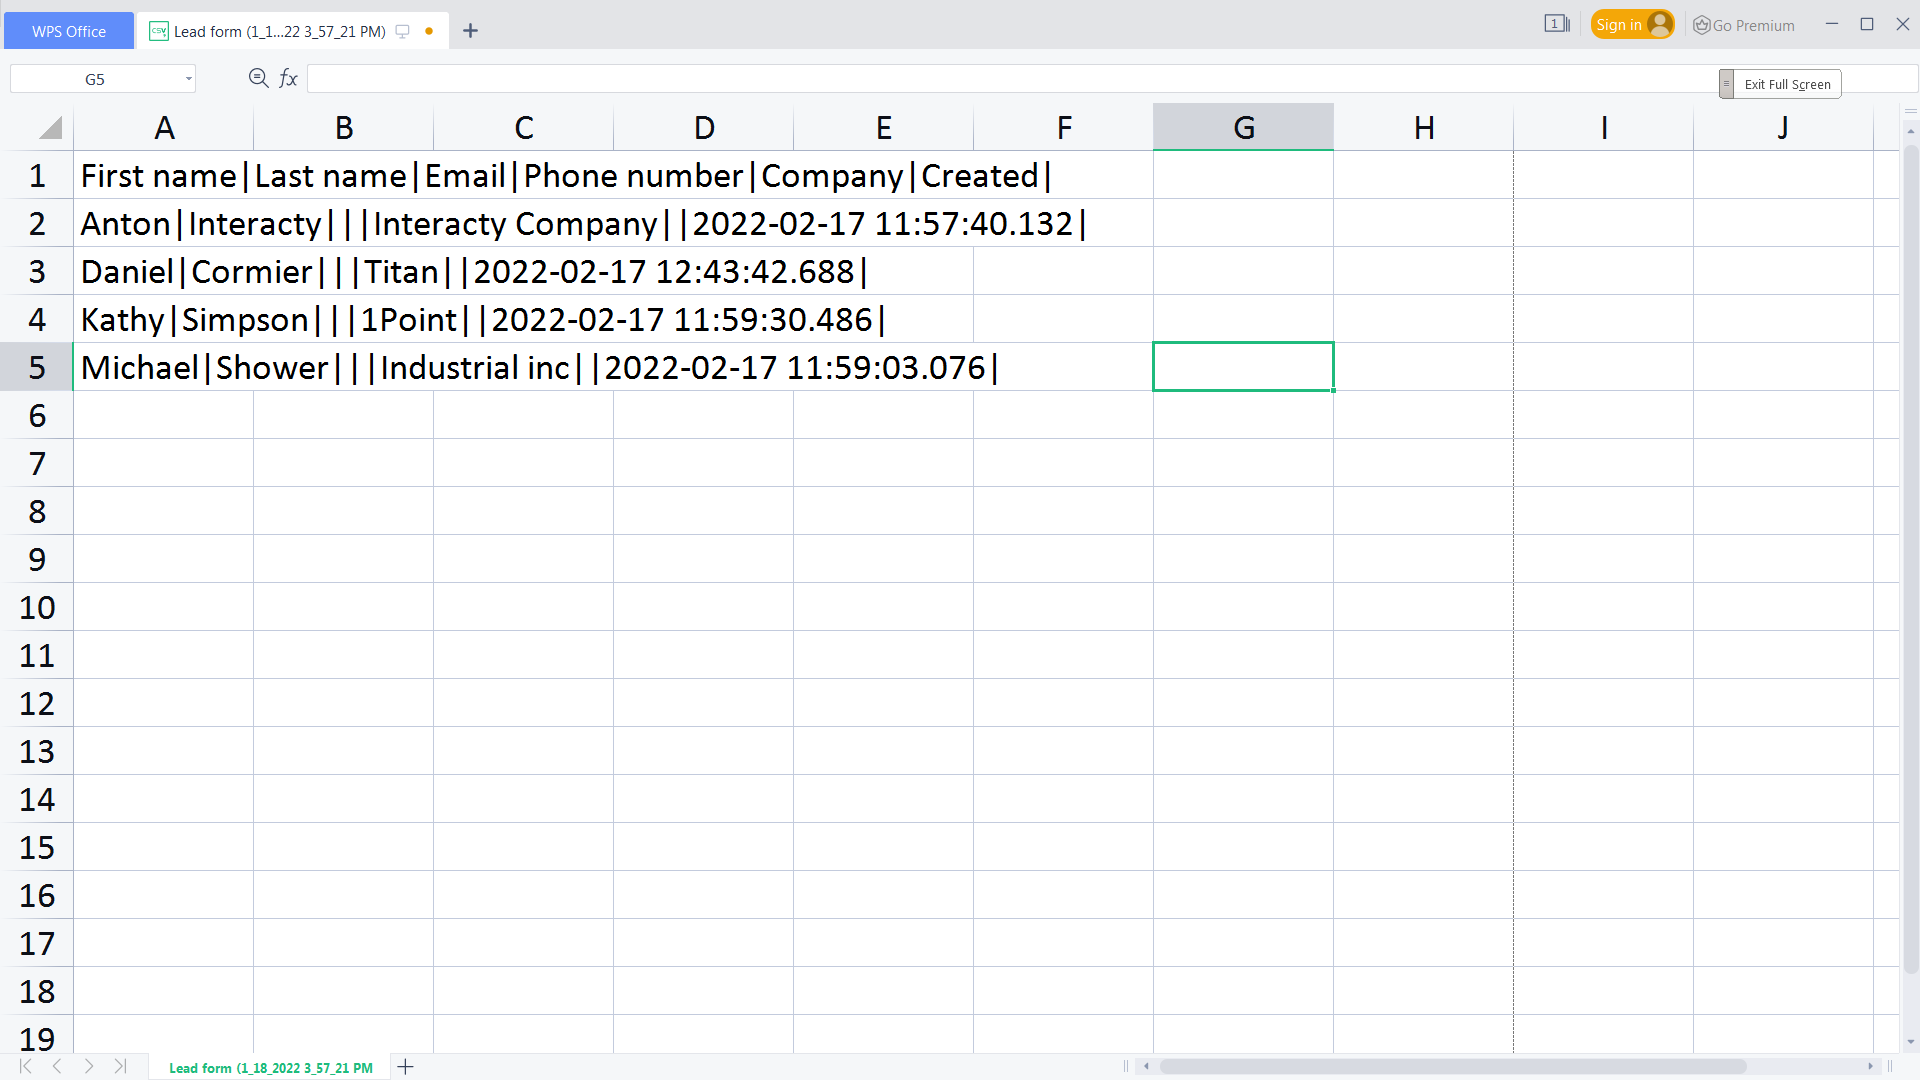Image resolution: width=1920 pixels, height=1080 pixels.
Task: Click the Exit Full Screen button
Action: click(1786, 84)
